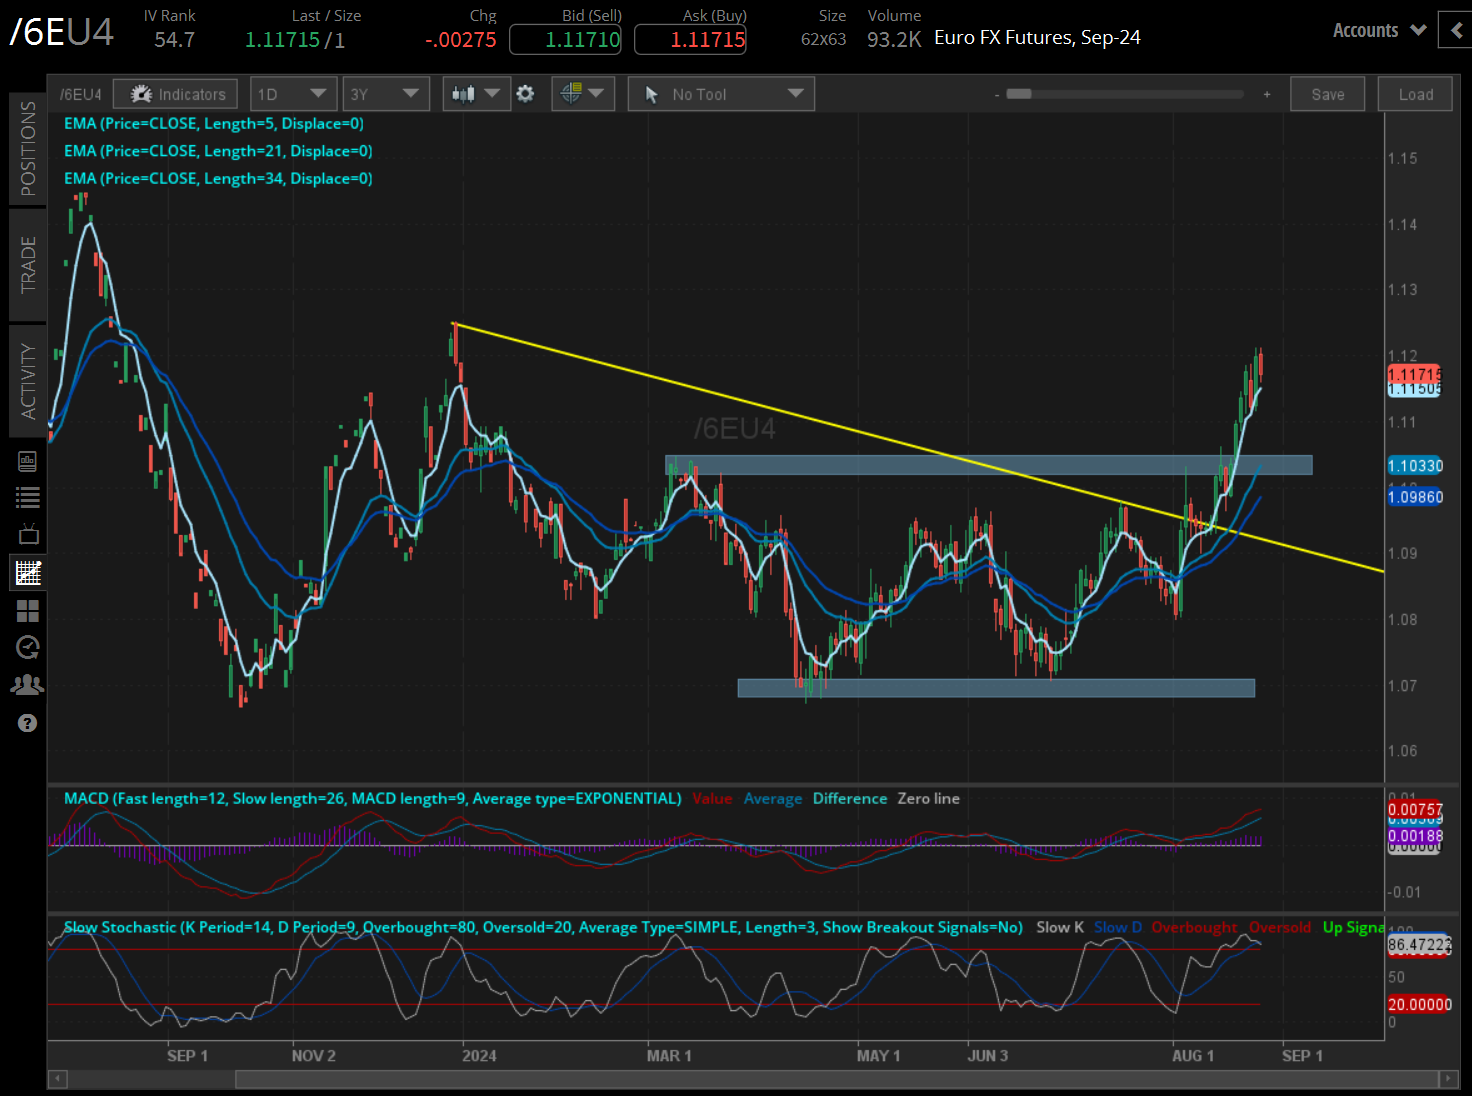
Task: Expand the 3Y time range dropdown
Action: click(385, 94)
